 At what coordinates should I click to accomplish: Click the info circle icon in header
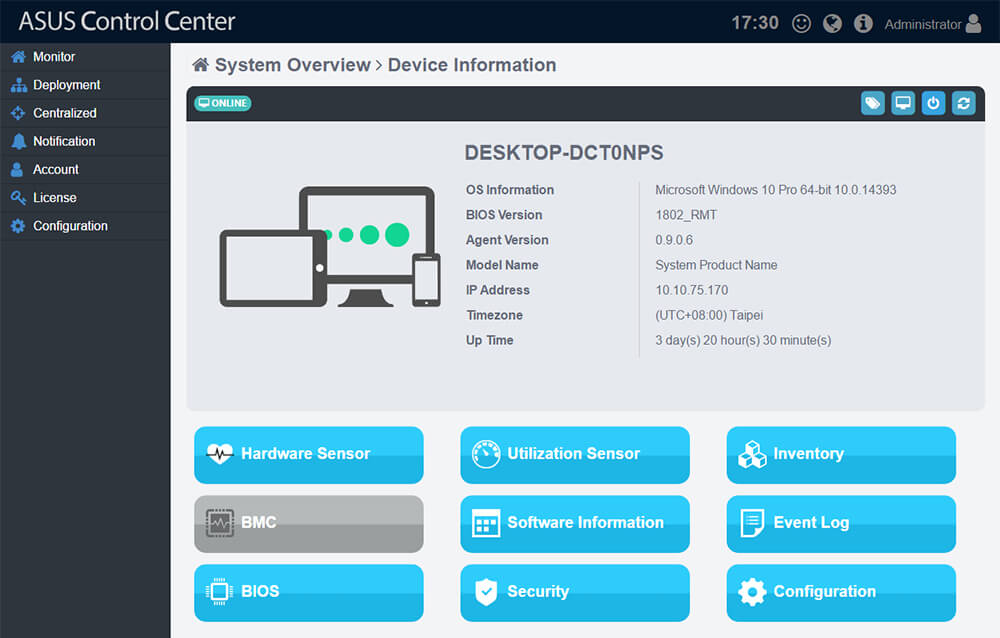click(863, 24)
